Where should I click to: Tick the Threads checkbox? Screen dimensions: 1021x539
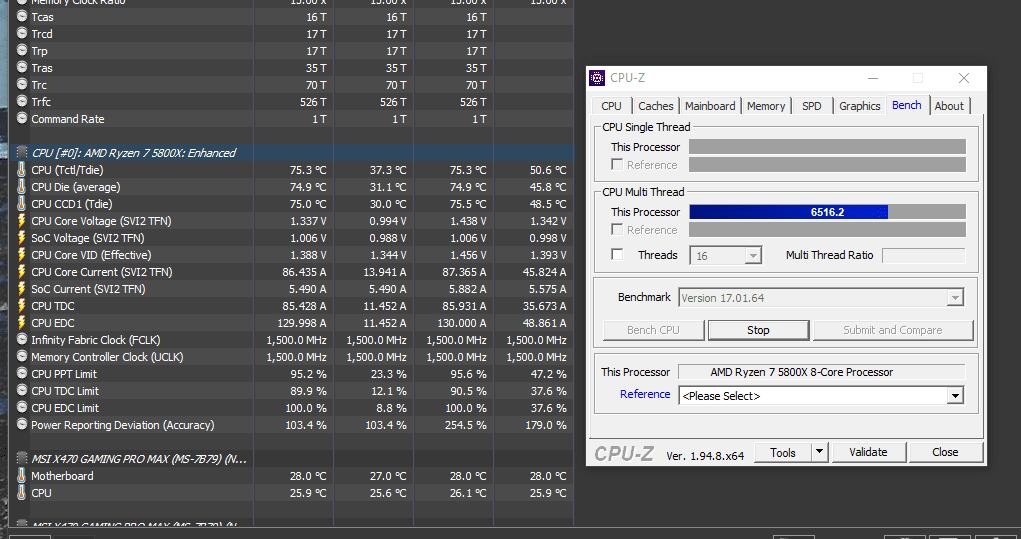[617, 255]
